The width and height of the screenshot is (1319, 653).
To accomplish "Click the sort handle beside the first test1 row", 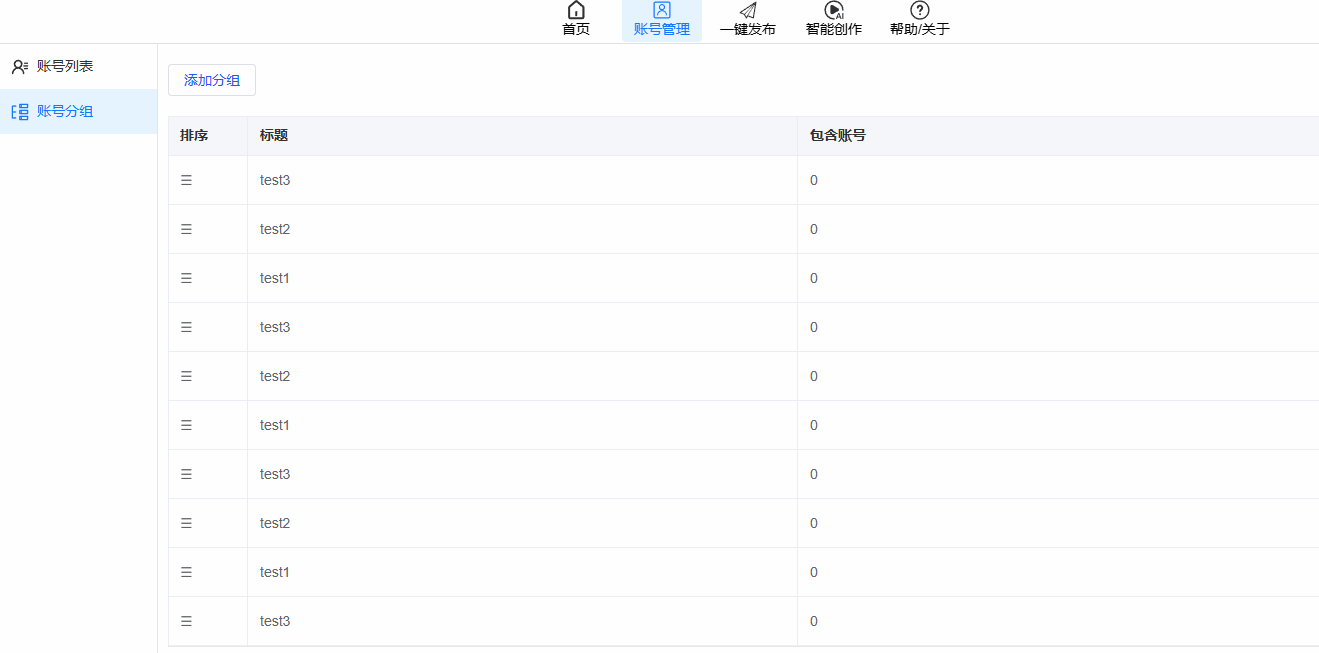I will tap(186, 278).
